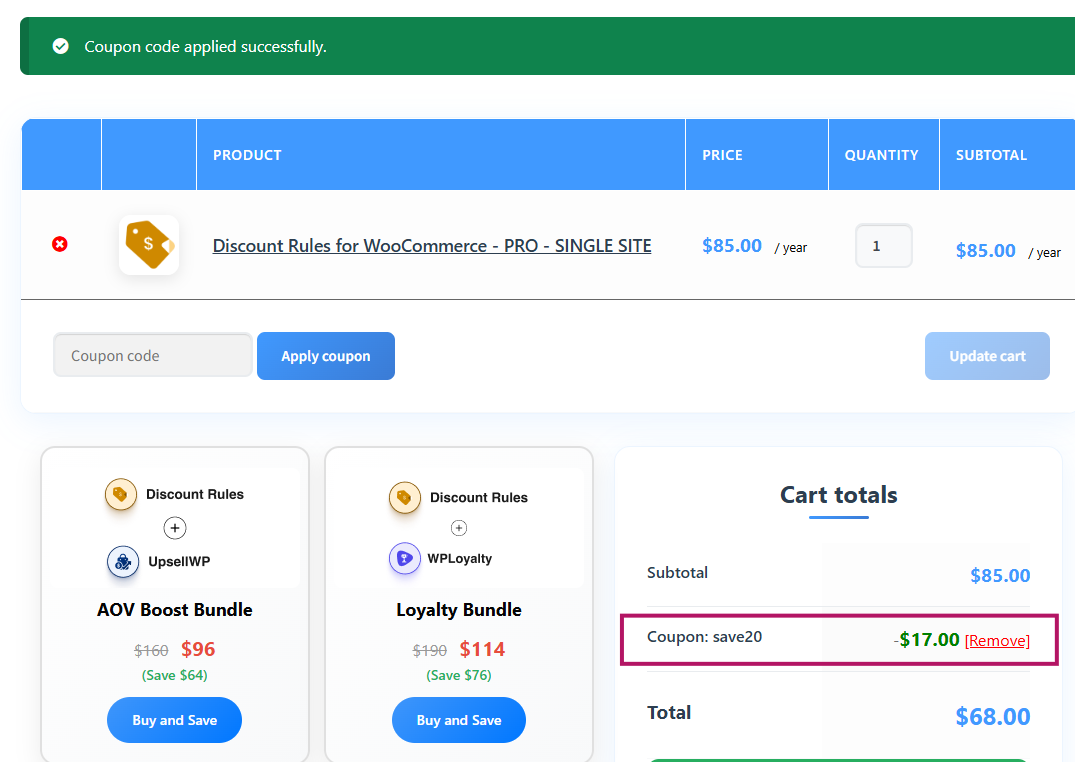Image resolution: width=1075 pixels, height=762 pixels.
Task: Click the plus icon in AOV Boost Bundle
Action: coord(174,527)
